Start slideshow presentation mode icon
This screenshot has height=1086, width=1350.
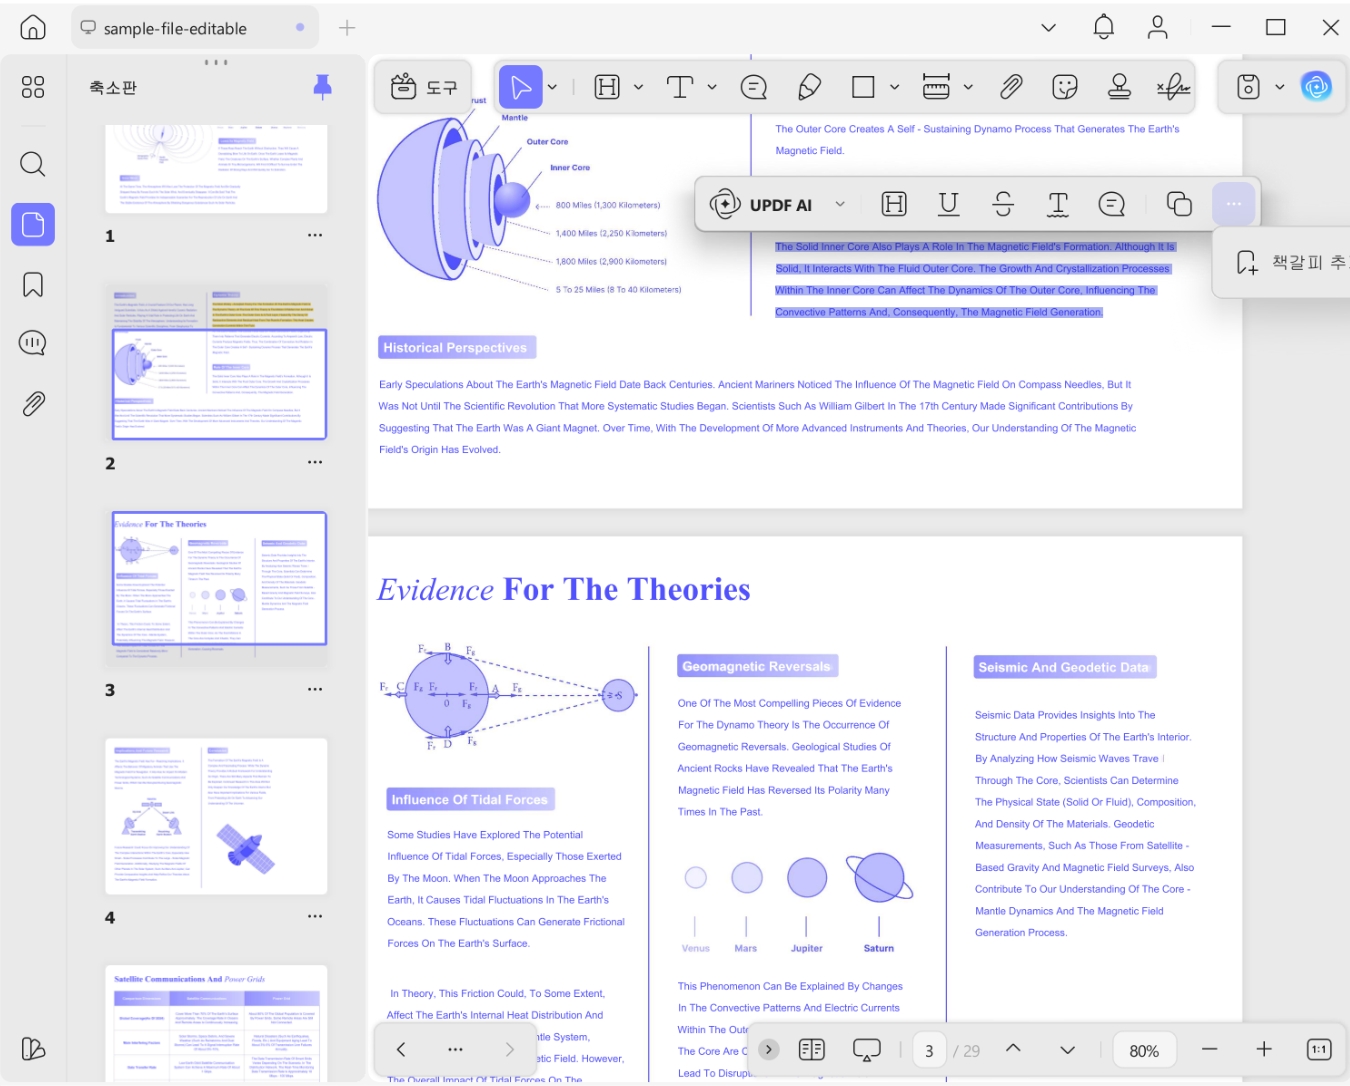(866, 1050)
